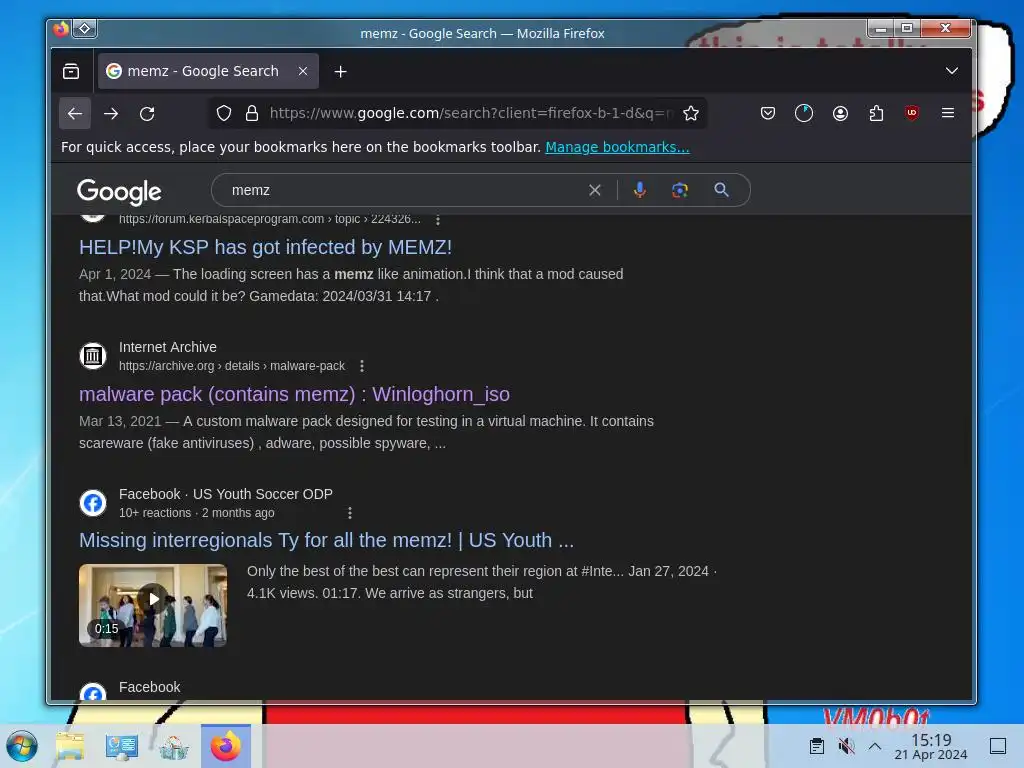Click the archive.org details malware-pack URL
1024x768 pixels.
[x=232, y=366]
